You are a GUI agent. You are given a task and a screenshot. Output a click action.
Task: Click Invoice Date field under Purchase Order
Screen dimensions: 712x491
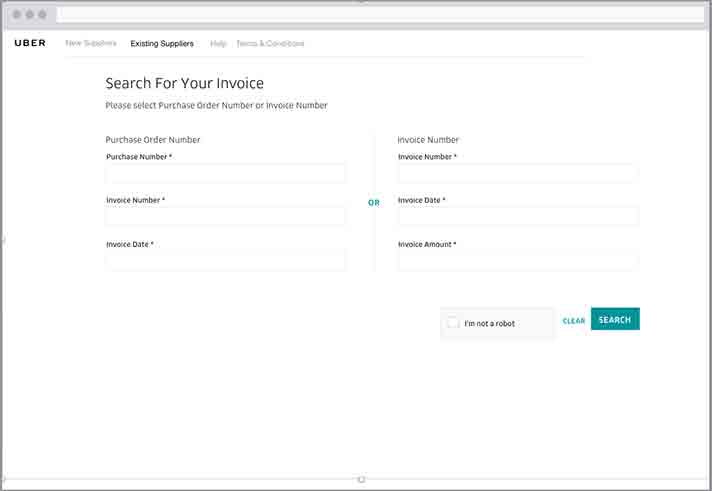point(225,261)
